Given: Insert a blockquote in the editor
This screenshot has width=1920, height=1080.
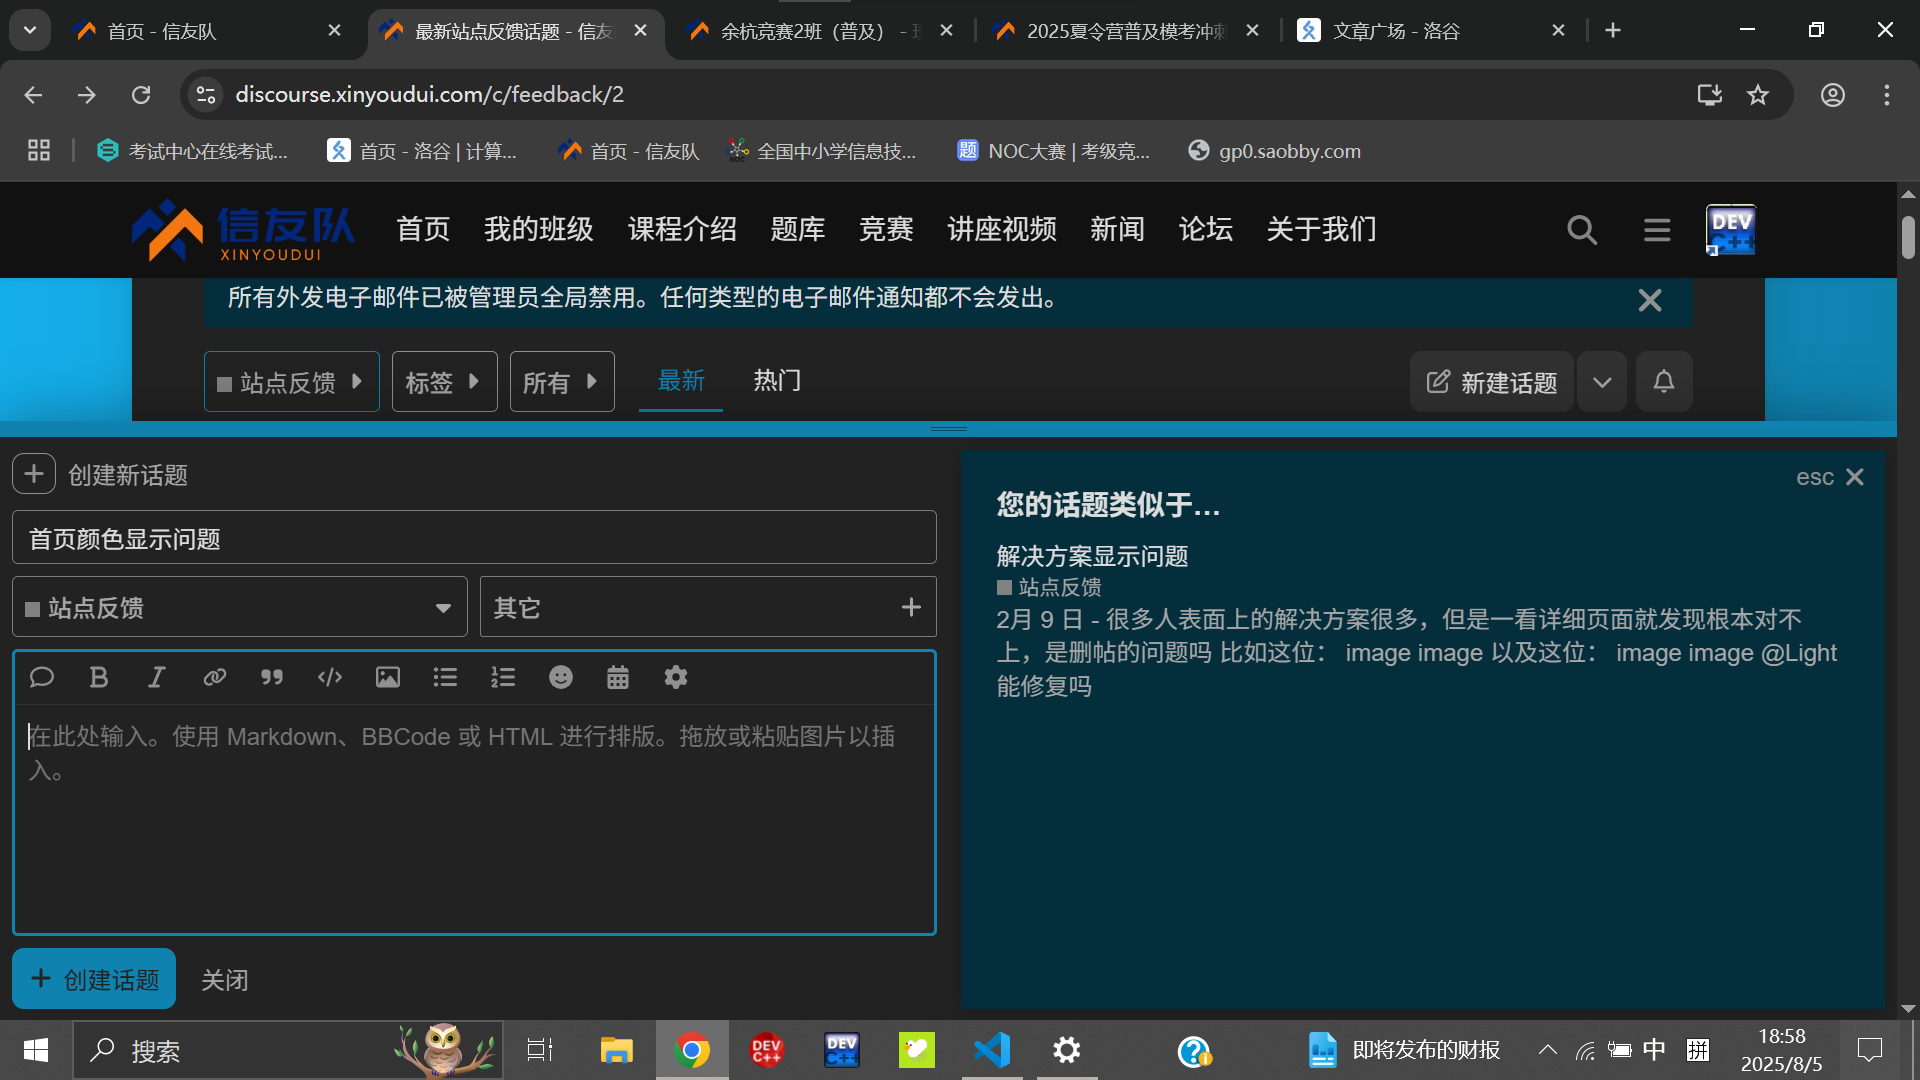Looking at the screenshot, I should pos(271,677).
